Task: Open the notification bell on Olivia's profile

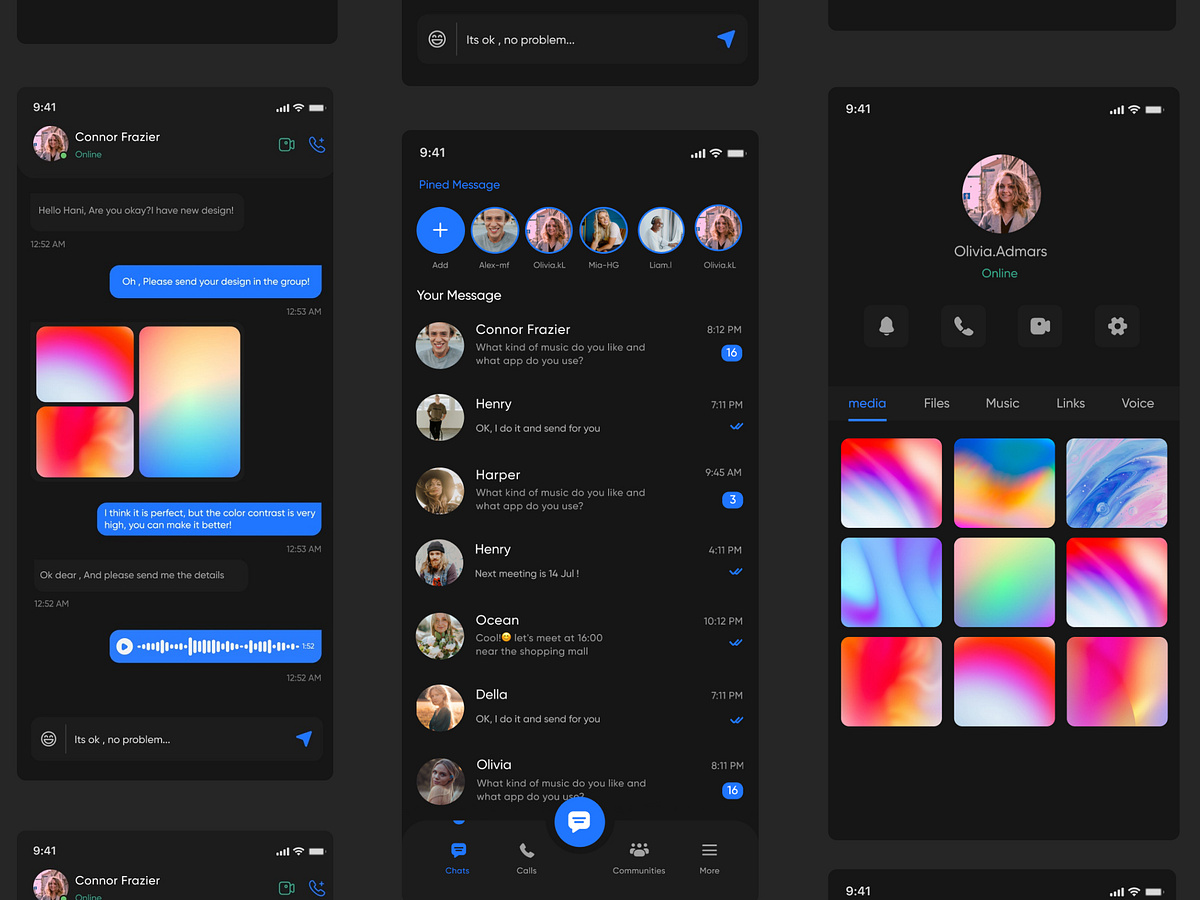Action: click(x=887, y=325)
